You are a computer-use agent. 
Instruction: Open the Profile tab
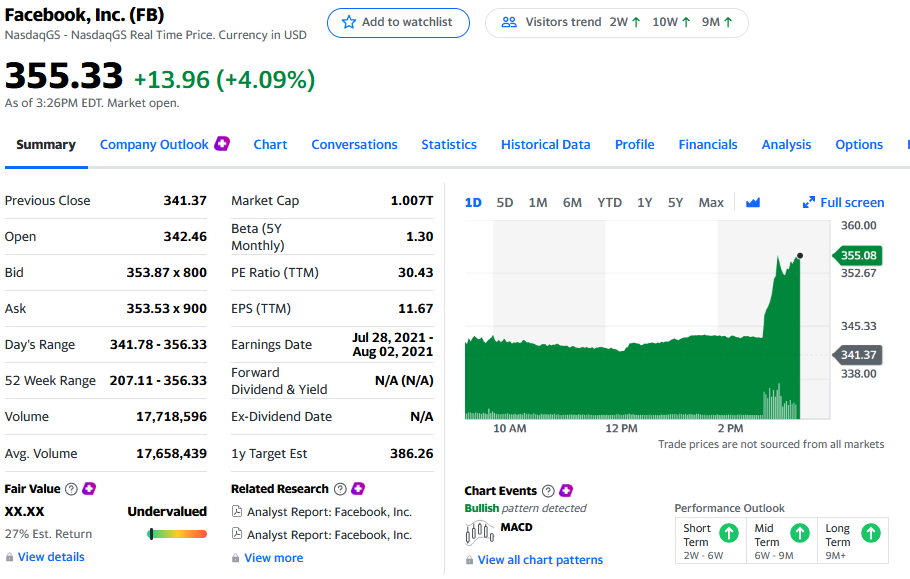[x=634, y=144]
